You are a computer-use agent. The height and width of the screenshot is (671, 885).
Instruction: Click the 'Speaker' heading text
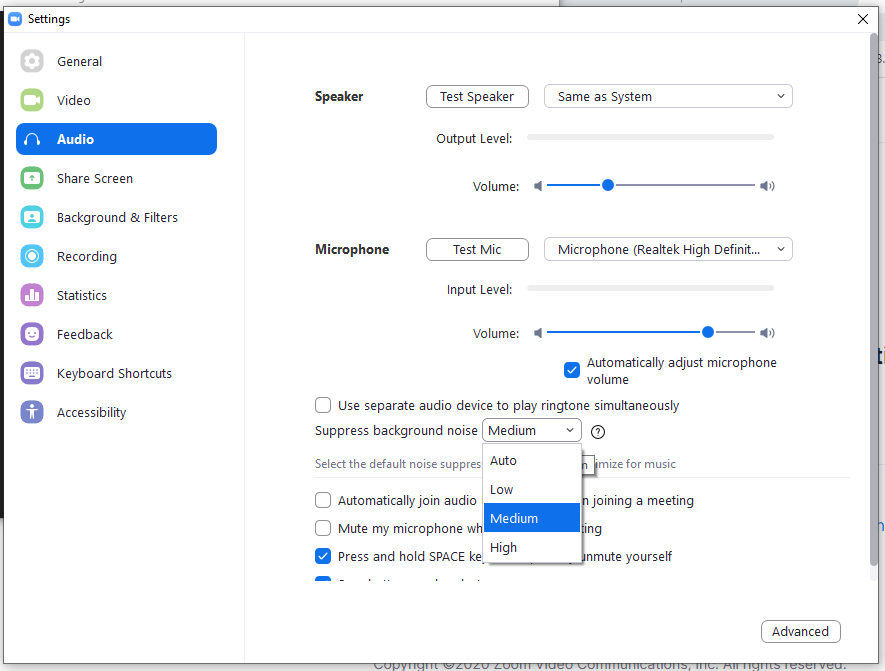click(x=339, y=97)
